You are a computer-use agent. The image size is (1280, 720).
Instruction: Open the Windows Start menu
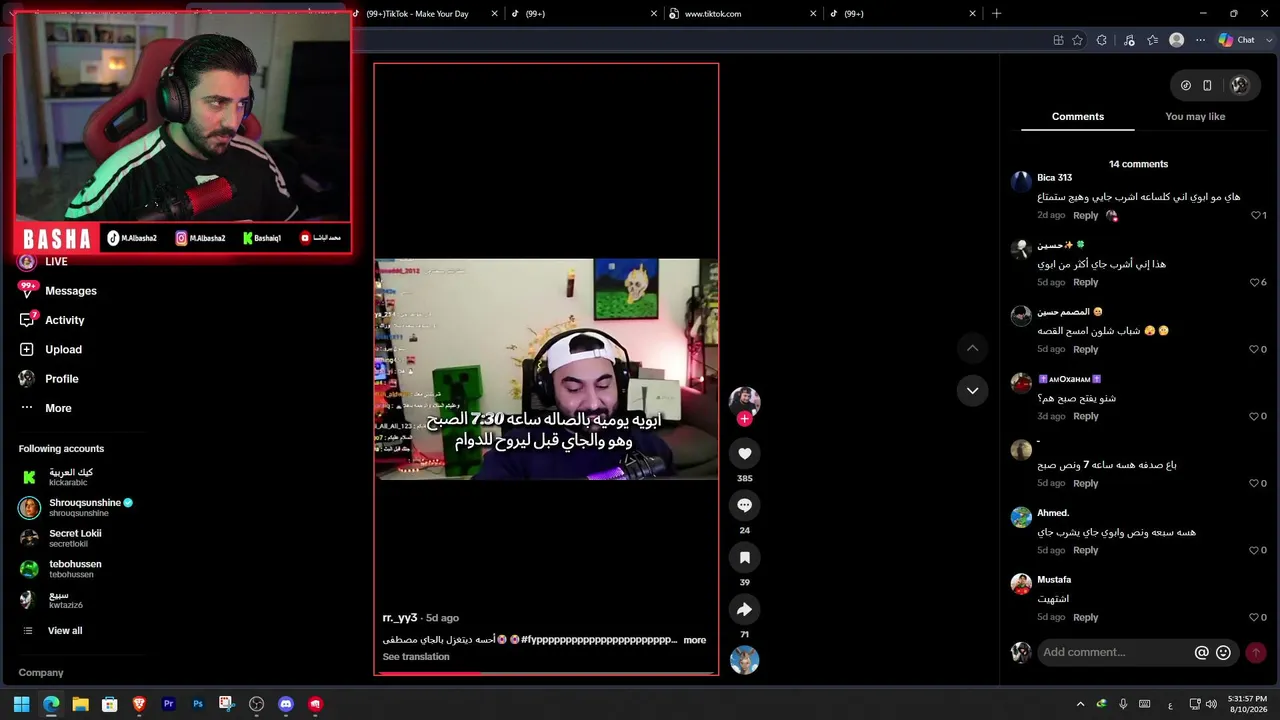tap(21, 704)
